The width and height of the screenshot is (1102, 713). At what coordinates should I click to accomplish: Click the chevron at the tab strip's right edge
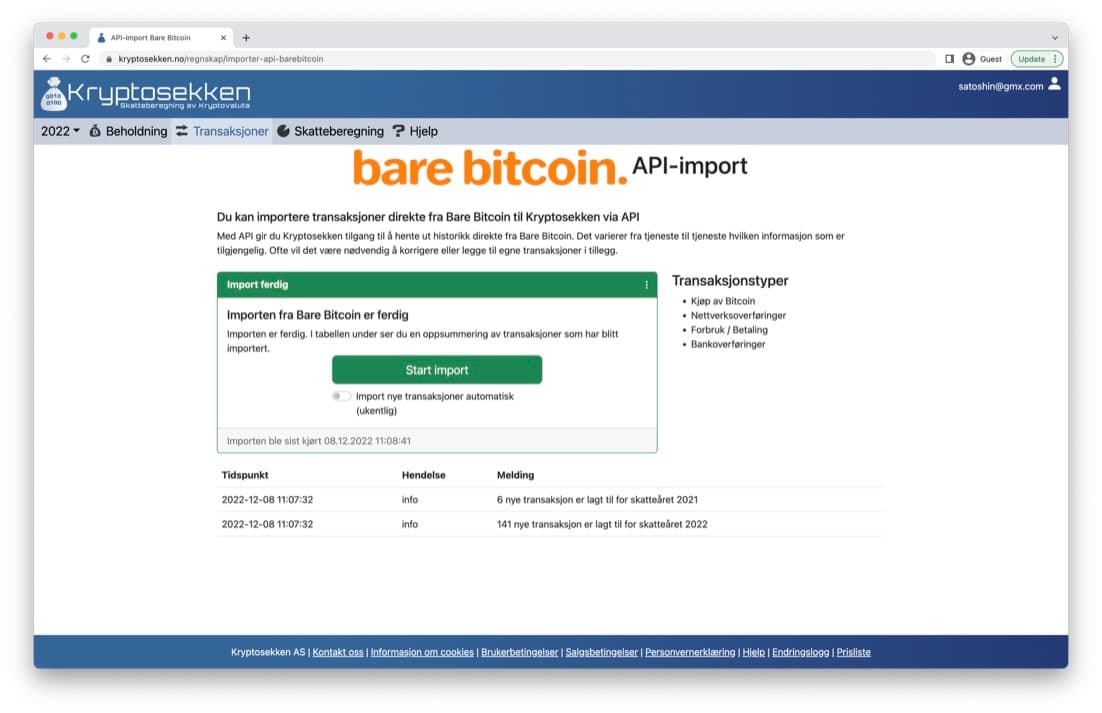[x=1054, y=37]
